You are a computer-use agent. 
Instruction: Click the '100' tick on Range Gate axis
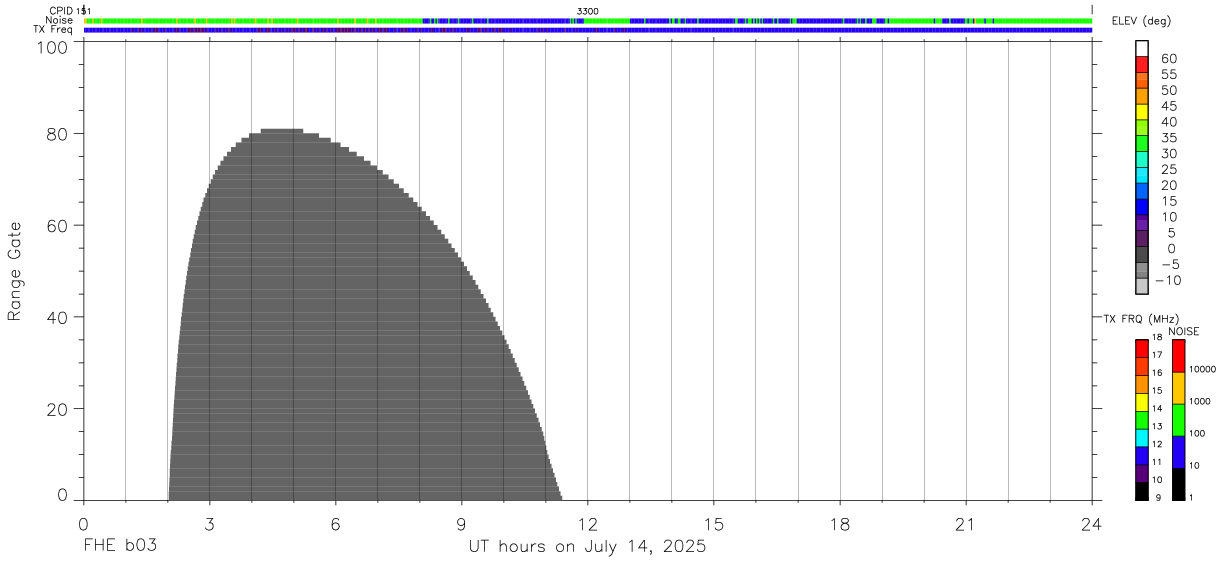click(x=54, y=47)
